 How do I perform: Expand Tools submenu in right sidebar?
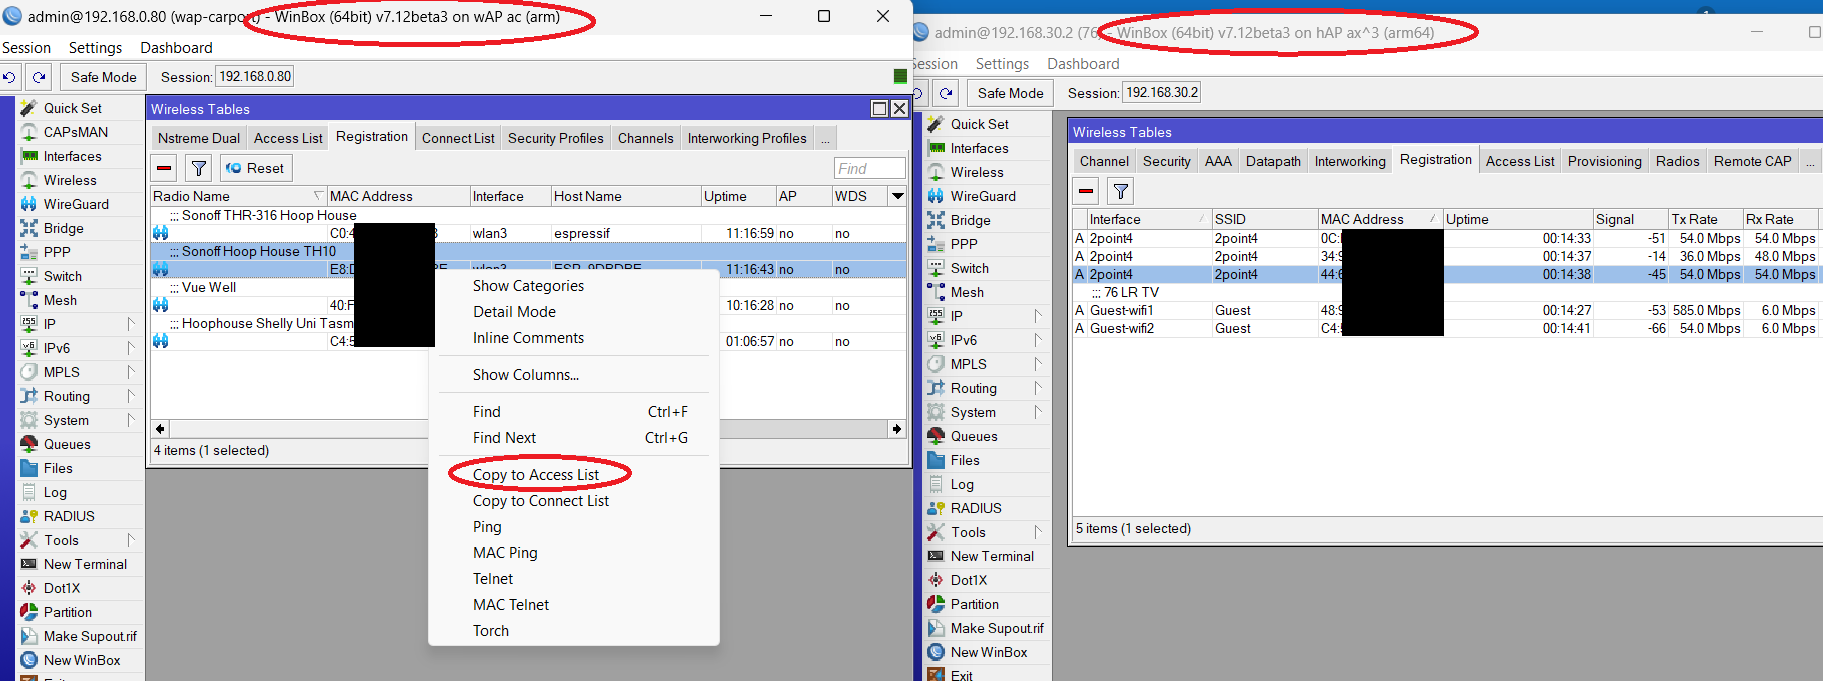1038,532
